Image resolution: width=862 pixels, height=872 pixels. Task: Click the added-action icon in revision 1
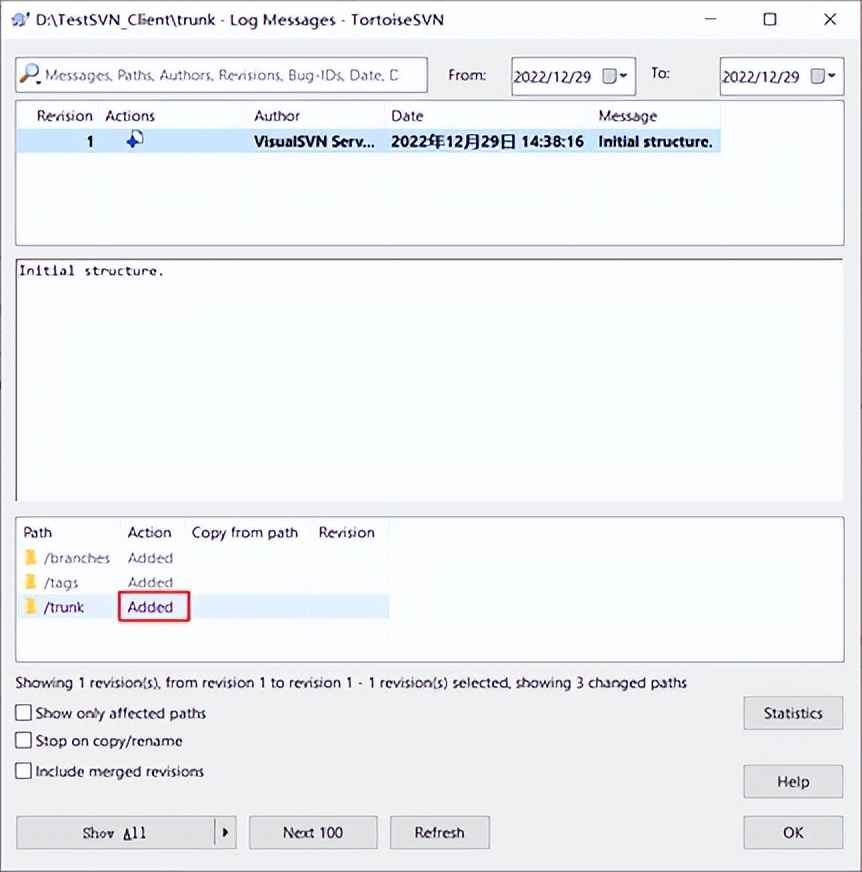pos(135,141)
